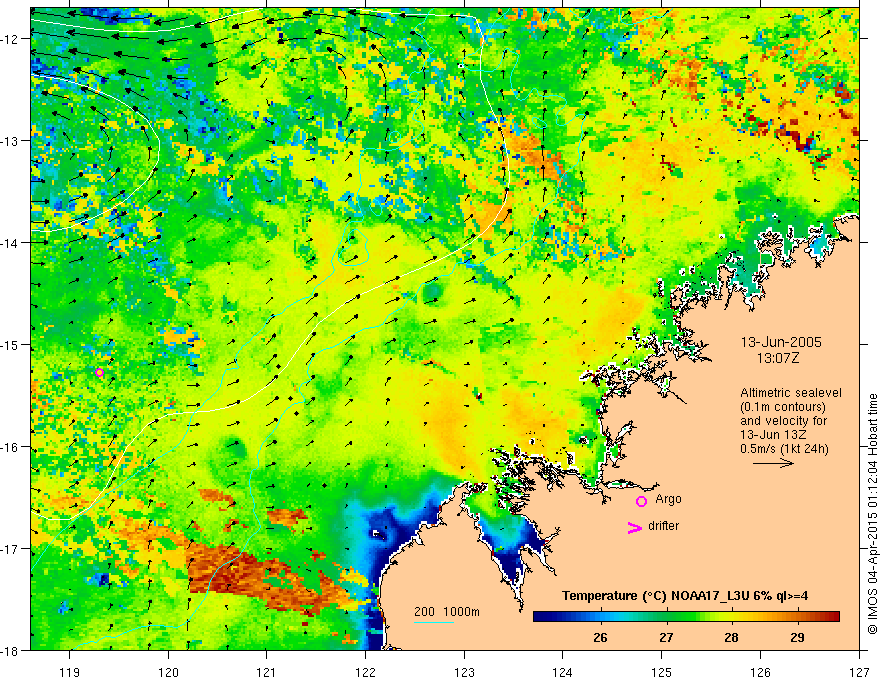Click the 27 tick label on colorbar
The height and width of the screenshot is (680, 880).
point(666,637)
